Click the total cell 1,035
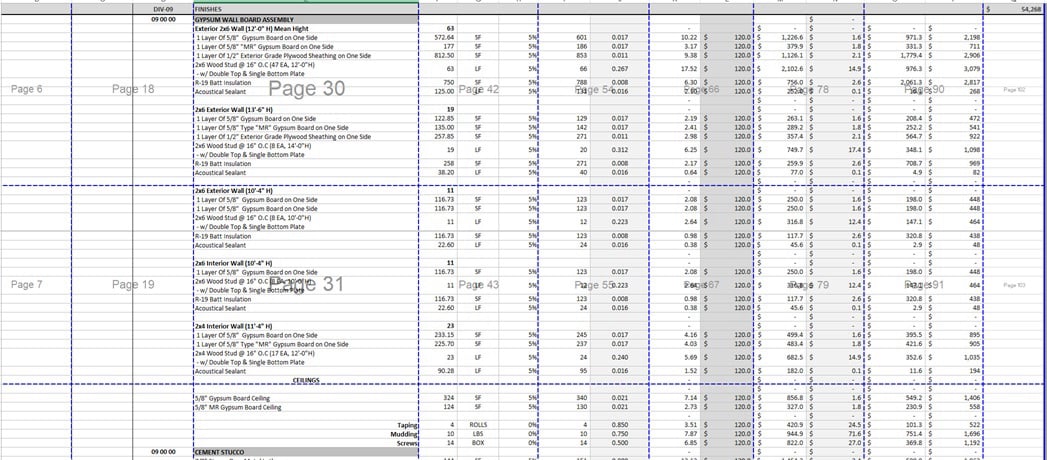Viewport: 1047px width, 460px height. pos(954,357)
